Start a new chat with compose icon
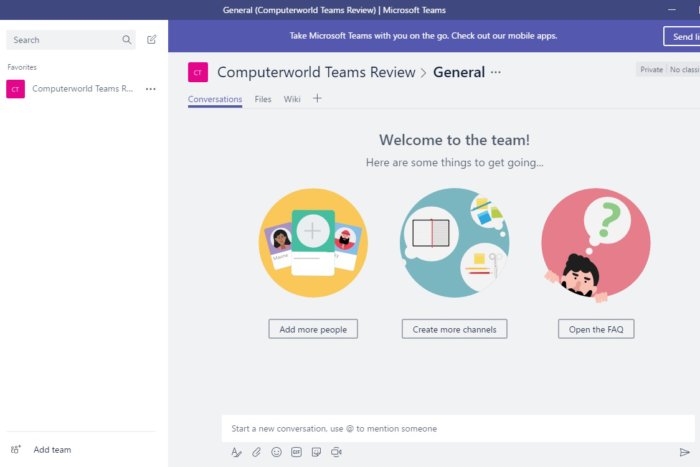700x467 pixels. [152, 40]
